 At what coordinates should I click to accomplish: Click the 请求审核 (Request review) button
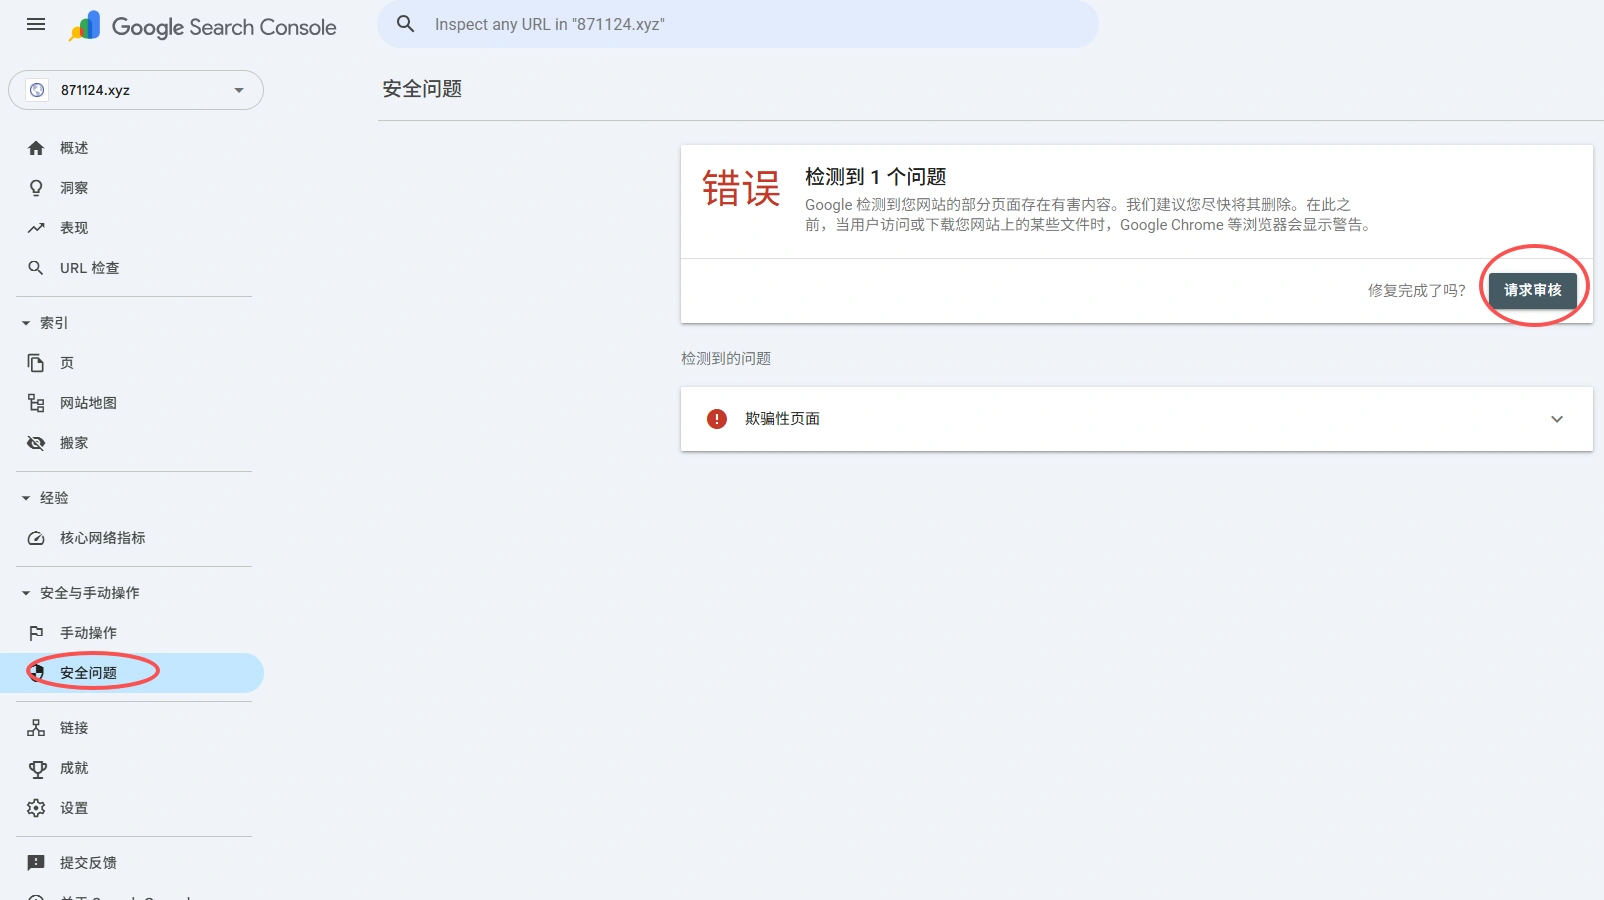click(x=1533, y=289)
